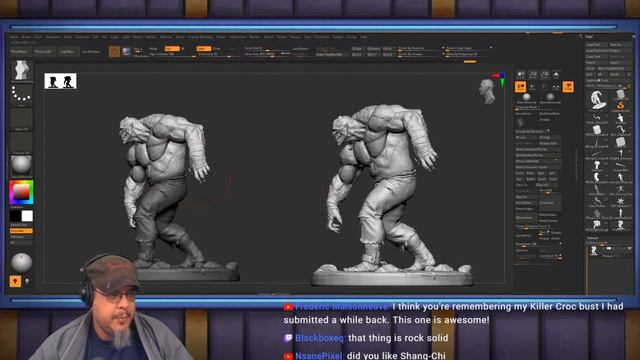This screenshot has width=640, height=360.
Task: Open the Texture selector slot
Action: click(x=21, y=142)
